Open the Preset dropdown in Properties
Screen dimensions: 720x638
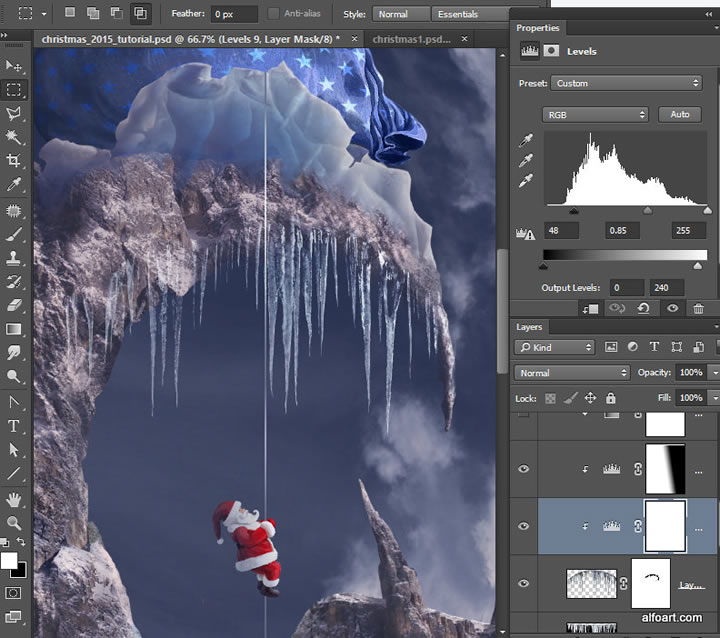click(627, 83)
